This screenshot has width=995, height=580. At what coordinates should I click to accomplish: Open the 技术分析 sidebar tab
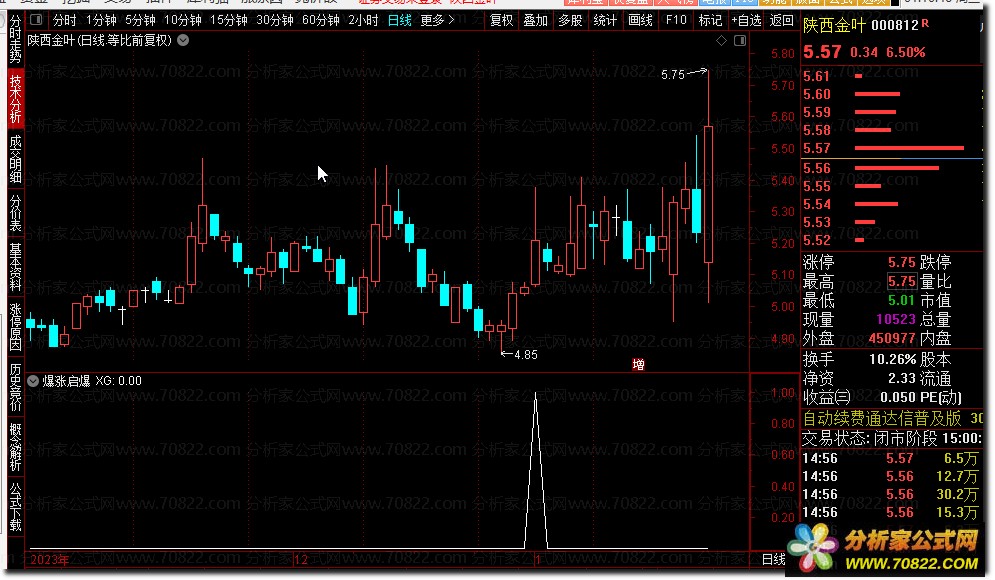click(15, 98)
